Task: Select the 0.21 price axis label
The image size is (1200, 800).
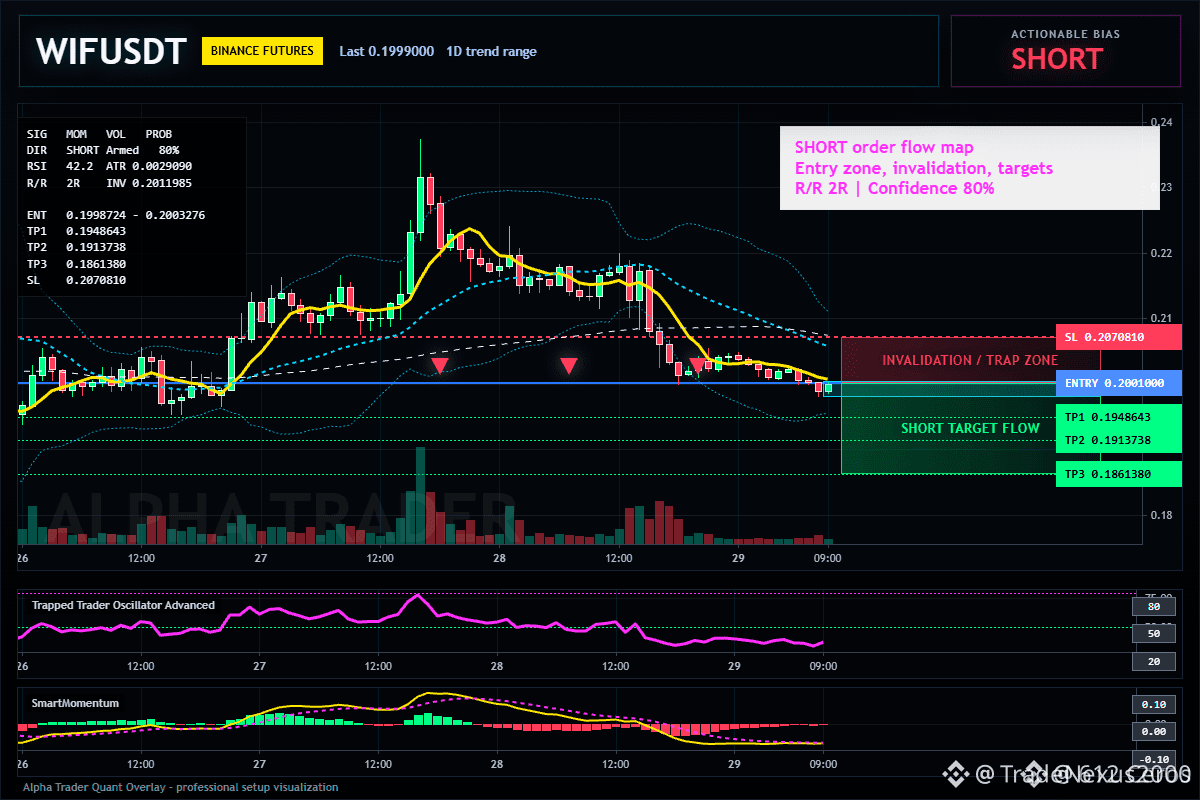Action: tap(1161, 319)
